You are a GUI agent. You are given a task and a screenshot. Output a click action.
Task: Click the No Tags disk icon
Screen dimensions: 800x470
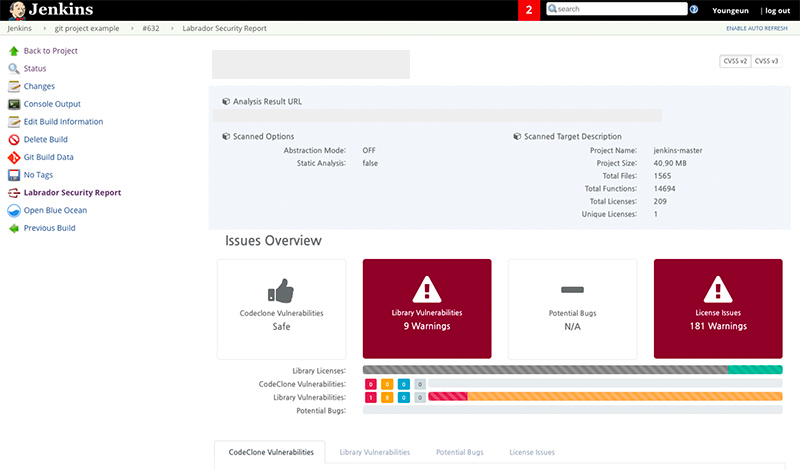click(x=14, y=175)
